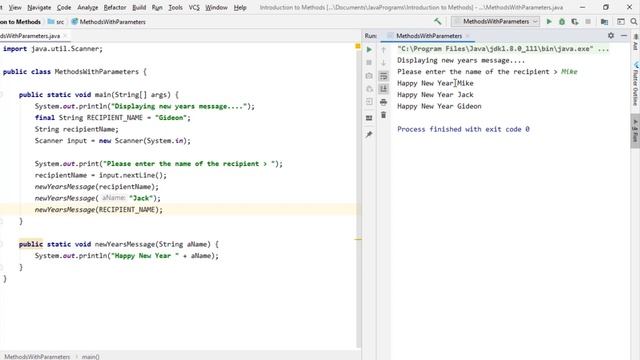The width and height of the screenshot is (640, 360).
Task: Run MethodsWithParameters from the main toolbar
Action: tap(549, 22)
